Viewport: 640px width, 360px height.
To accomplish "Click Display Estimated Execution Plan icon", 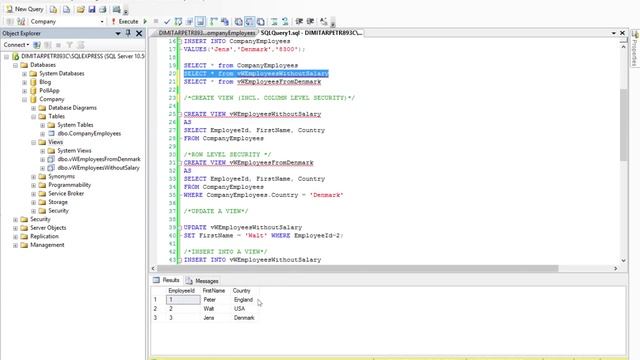I will [178, 21].
